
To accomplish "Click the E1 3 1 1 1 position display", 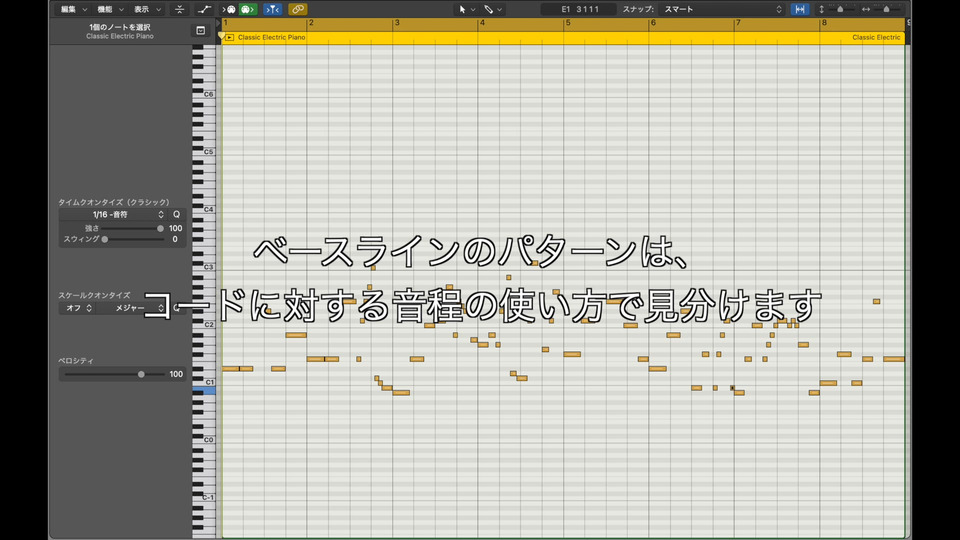I will (579, 9).
